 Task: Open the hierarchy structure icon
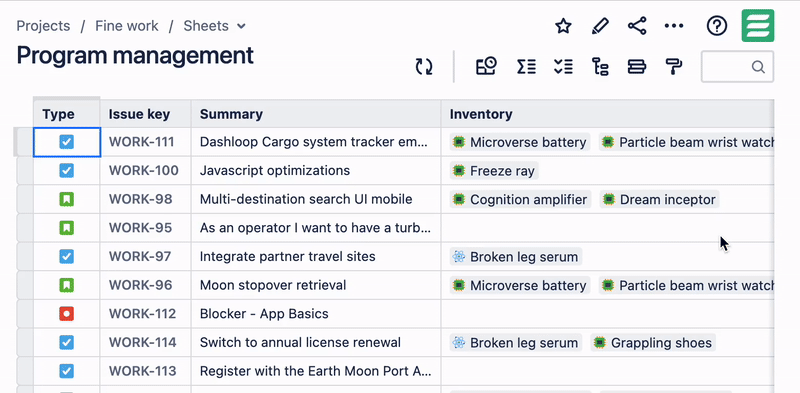tap(600, 67)
